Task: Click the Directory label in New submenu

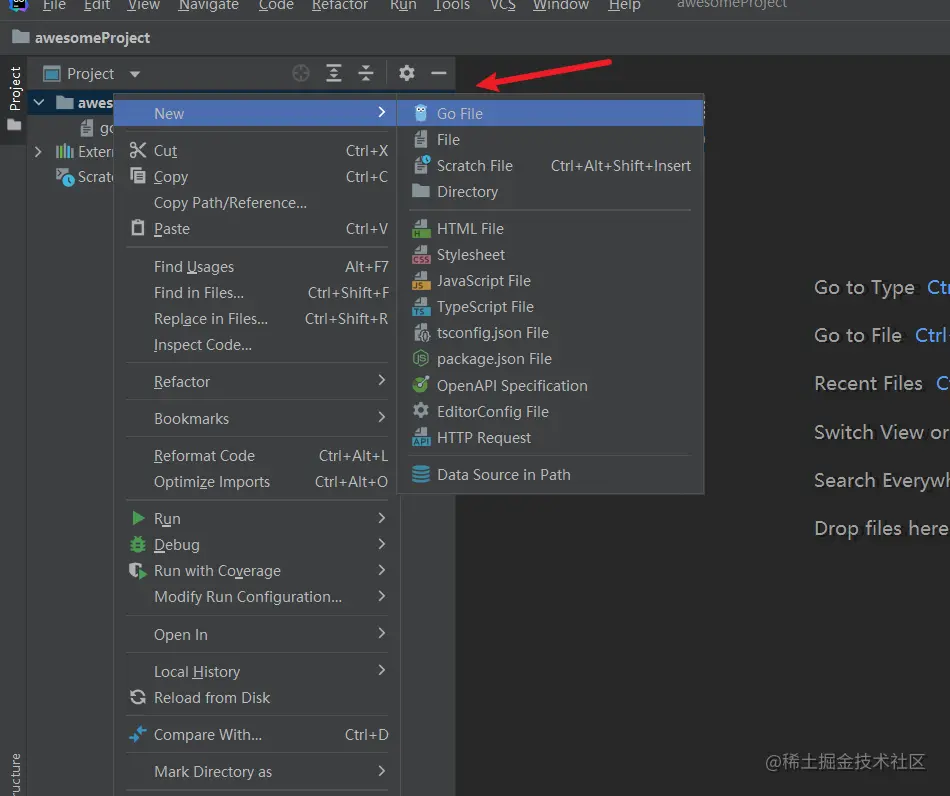Action: (467, 191)
